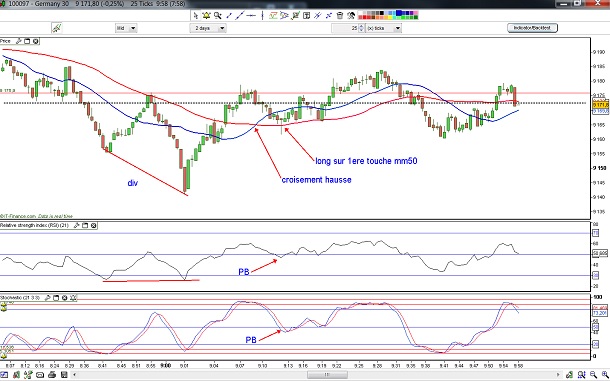Screen dimensions: 610x381
Task: Click the horizontal chart scrollbar thumb
Action: tap(327, 375)
